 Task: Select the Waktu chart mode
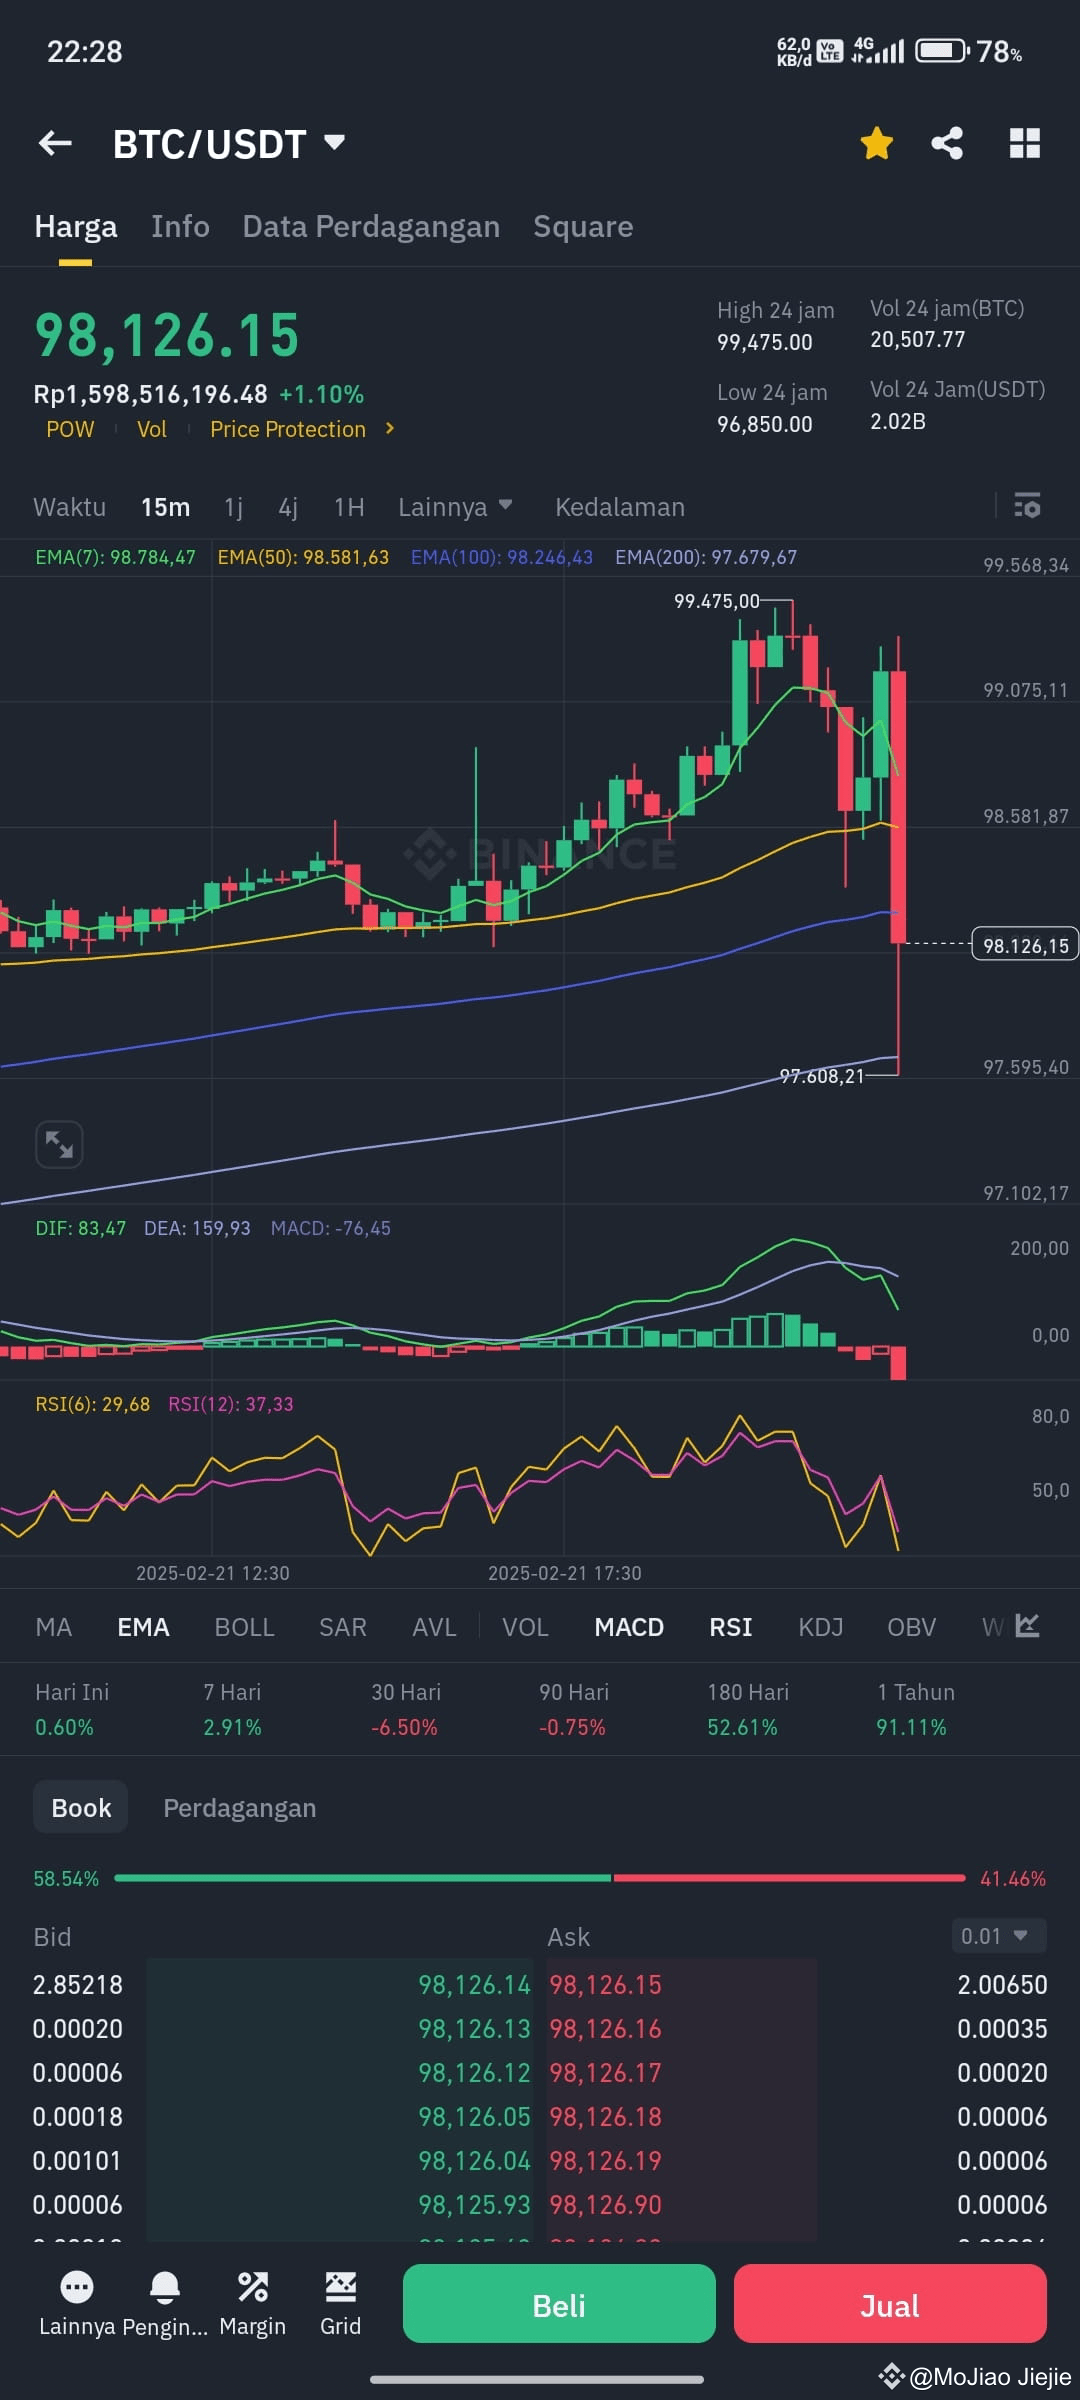(69, 507)
